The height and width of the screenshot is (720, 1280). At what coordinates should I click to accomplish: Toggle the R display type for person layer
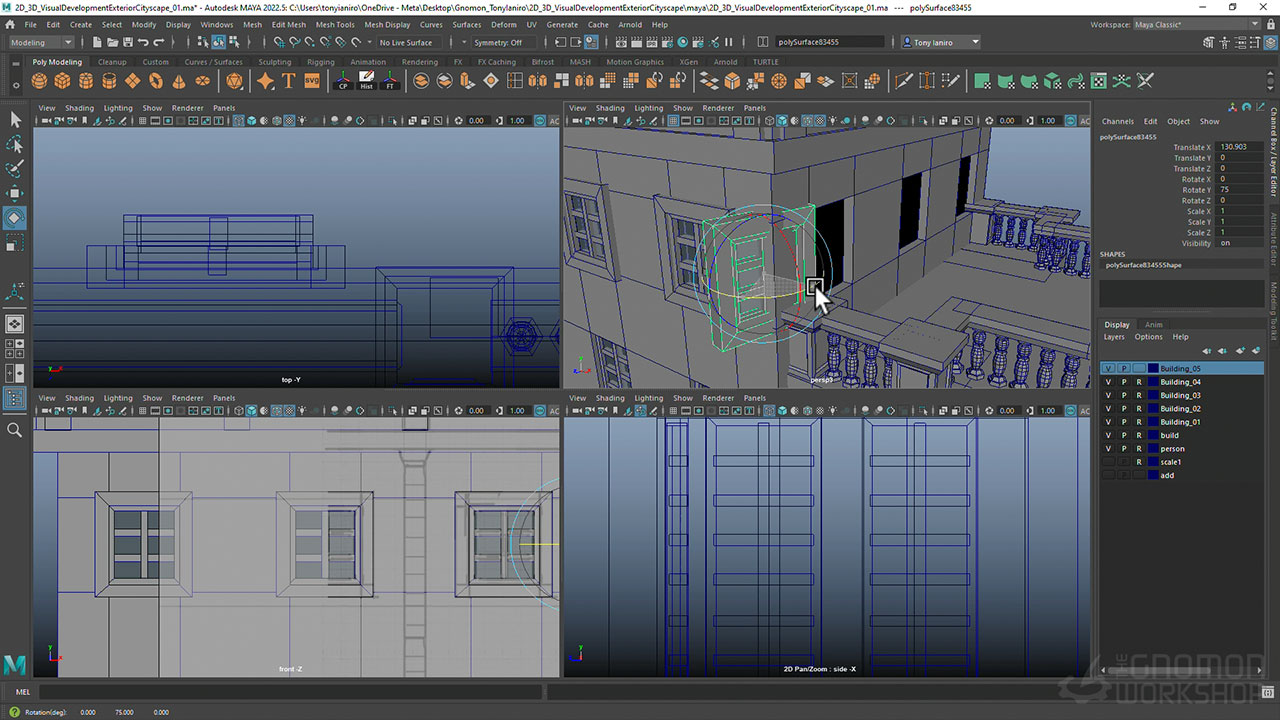1138,449
